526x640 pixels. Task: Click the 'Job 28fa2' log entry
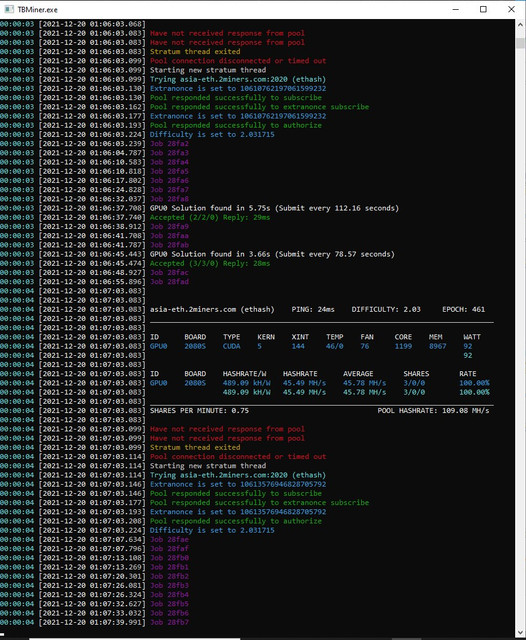[x=169, y=144]
